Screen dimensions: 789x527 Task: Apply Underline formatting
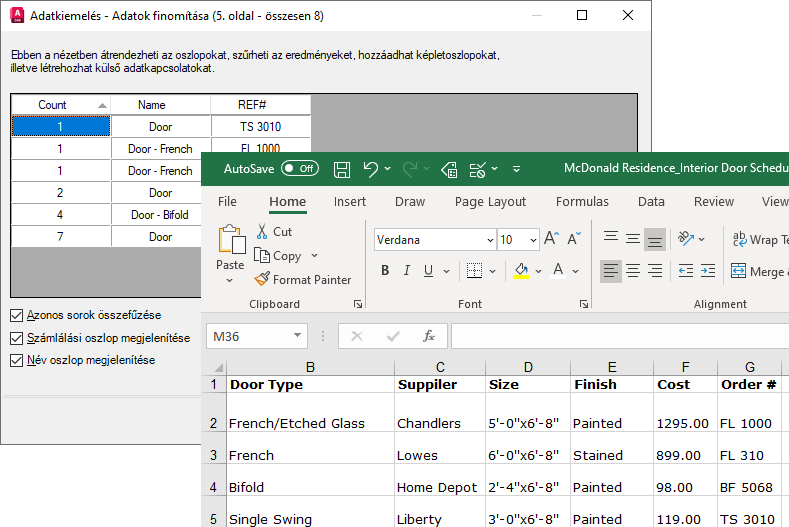[428, 271]
